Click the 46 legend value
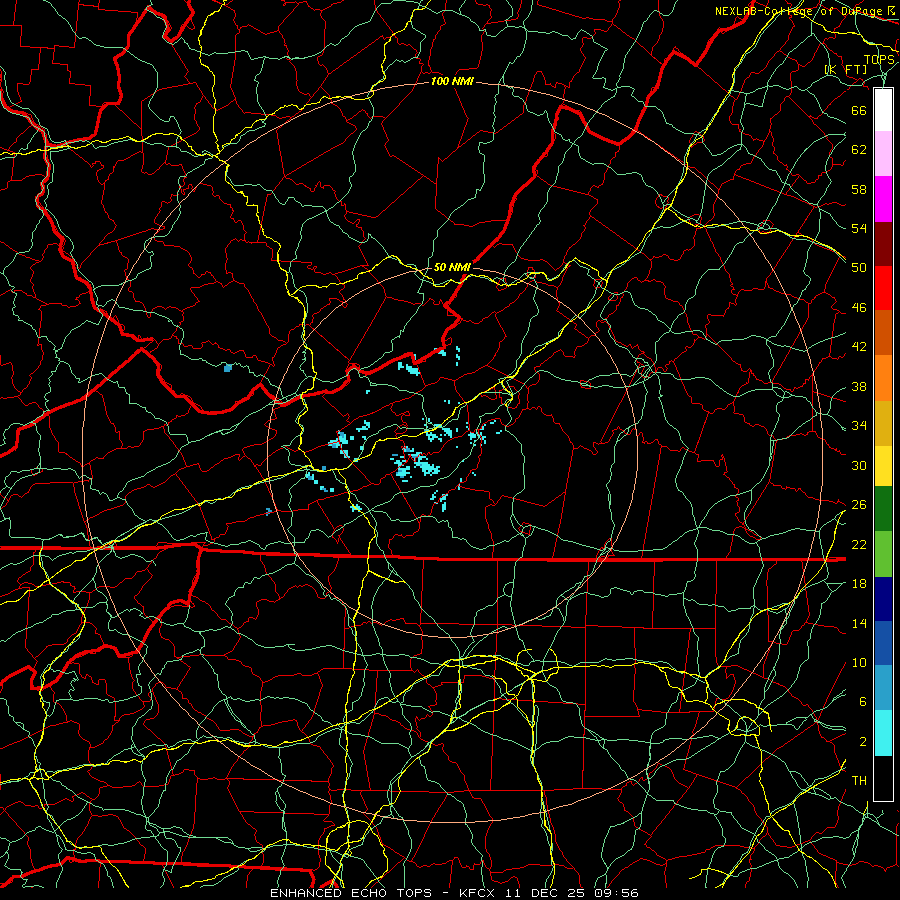This screenshot has width=900, height=900. (x=859, y=308)
